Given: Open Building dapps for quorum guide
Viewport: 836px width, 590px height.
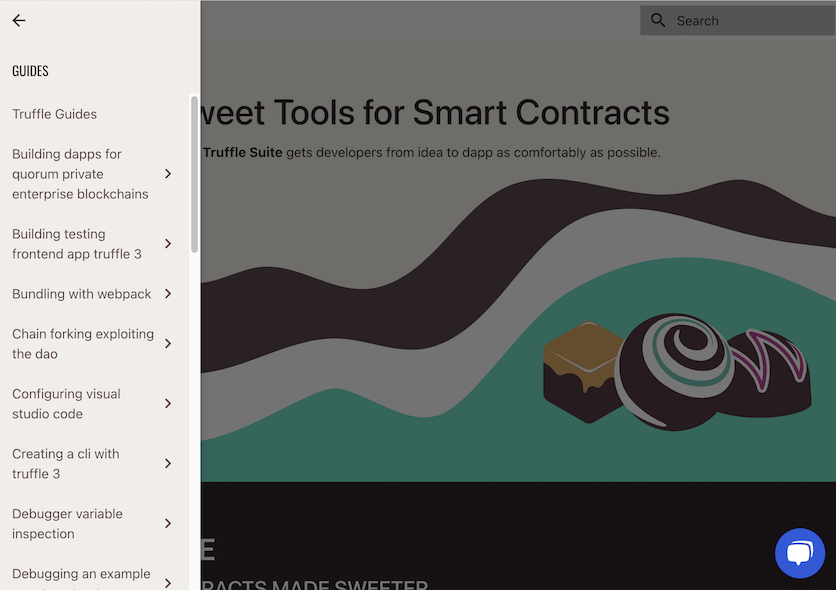Looking at the screenshot, I should (80, 174).
